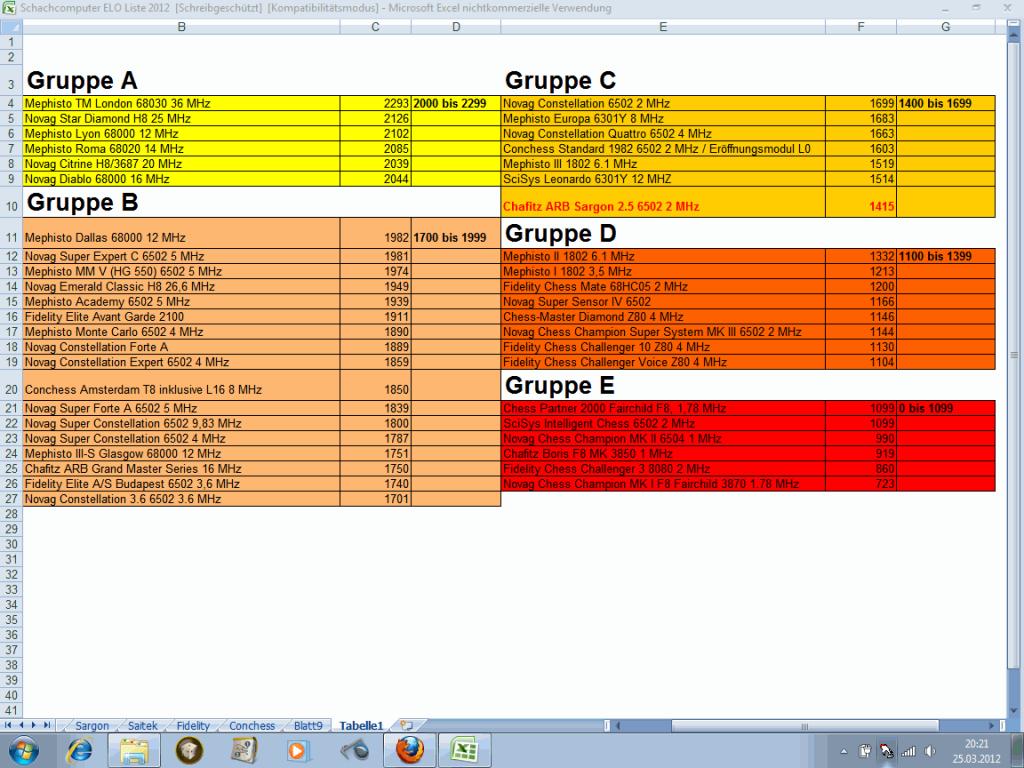Switch to the Blatt9 sheet tab
The width and height of the screenshot is (1024, 768).
308,726
